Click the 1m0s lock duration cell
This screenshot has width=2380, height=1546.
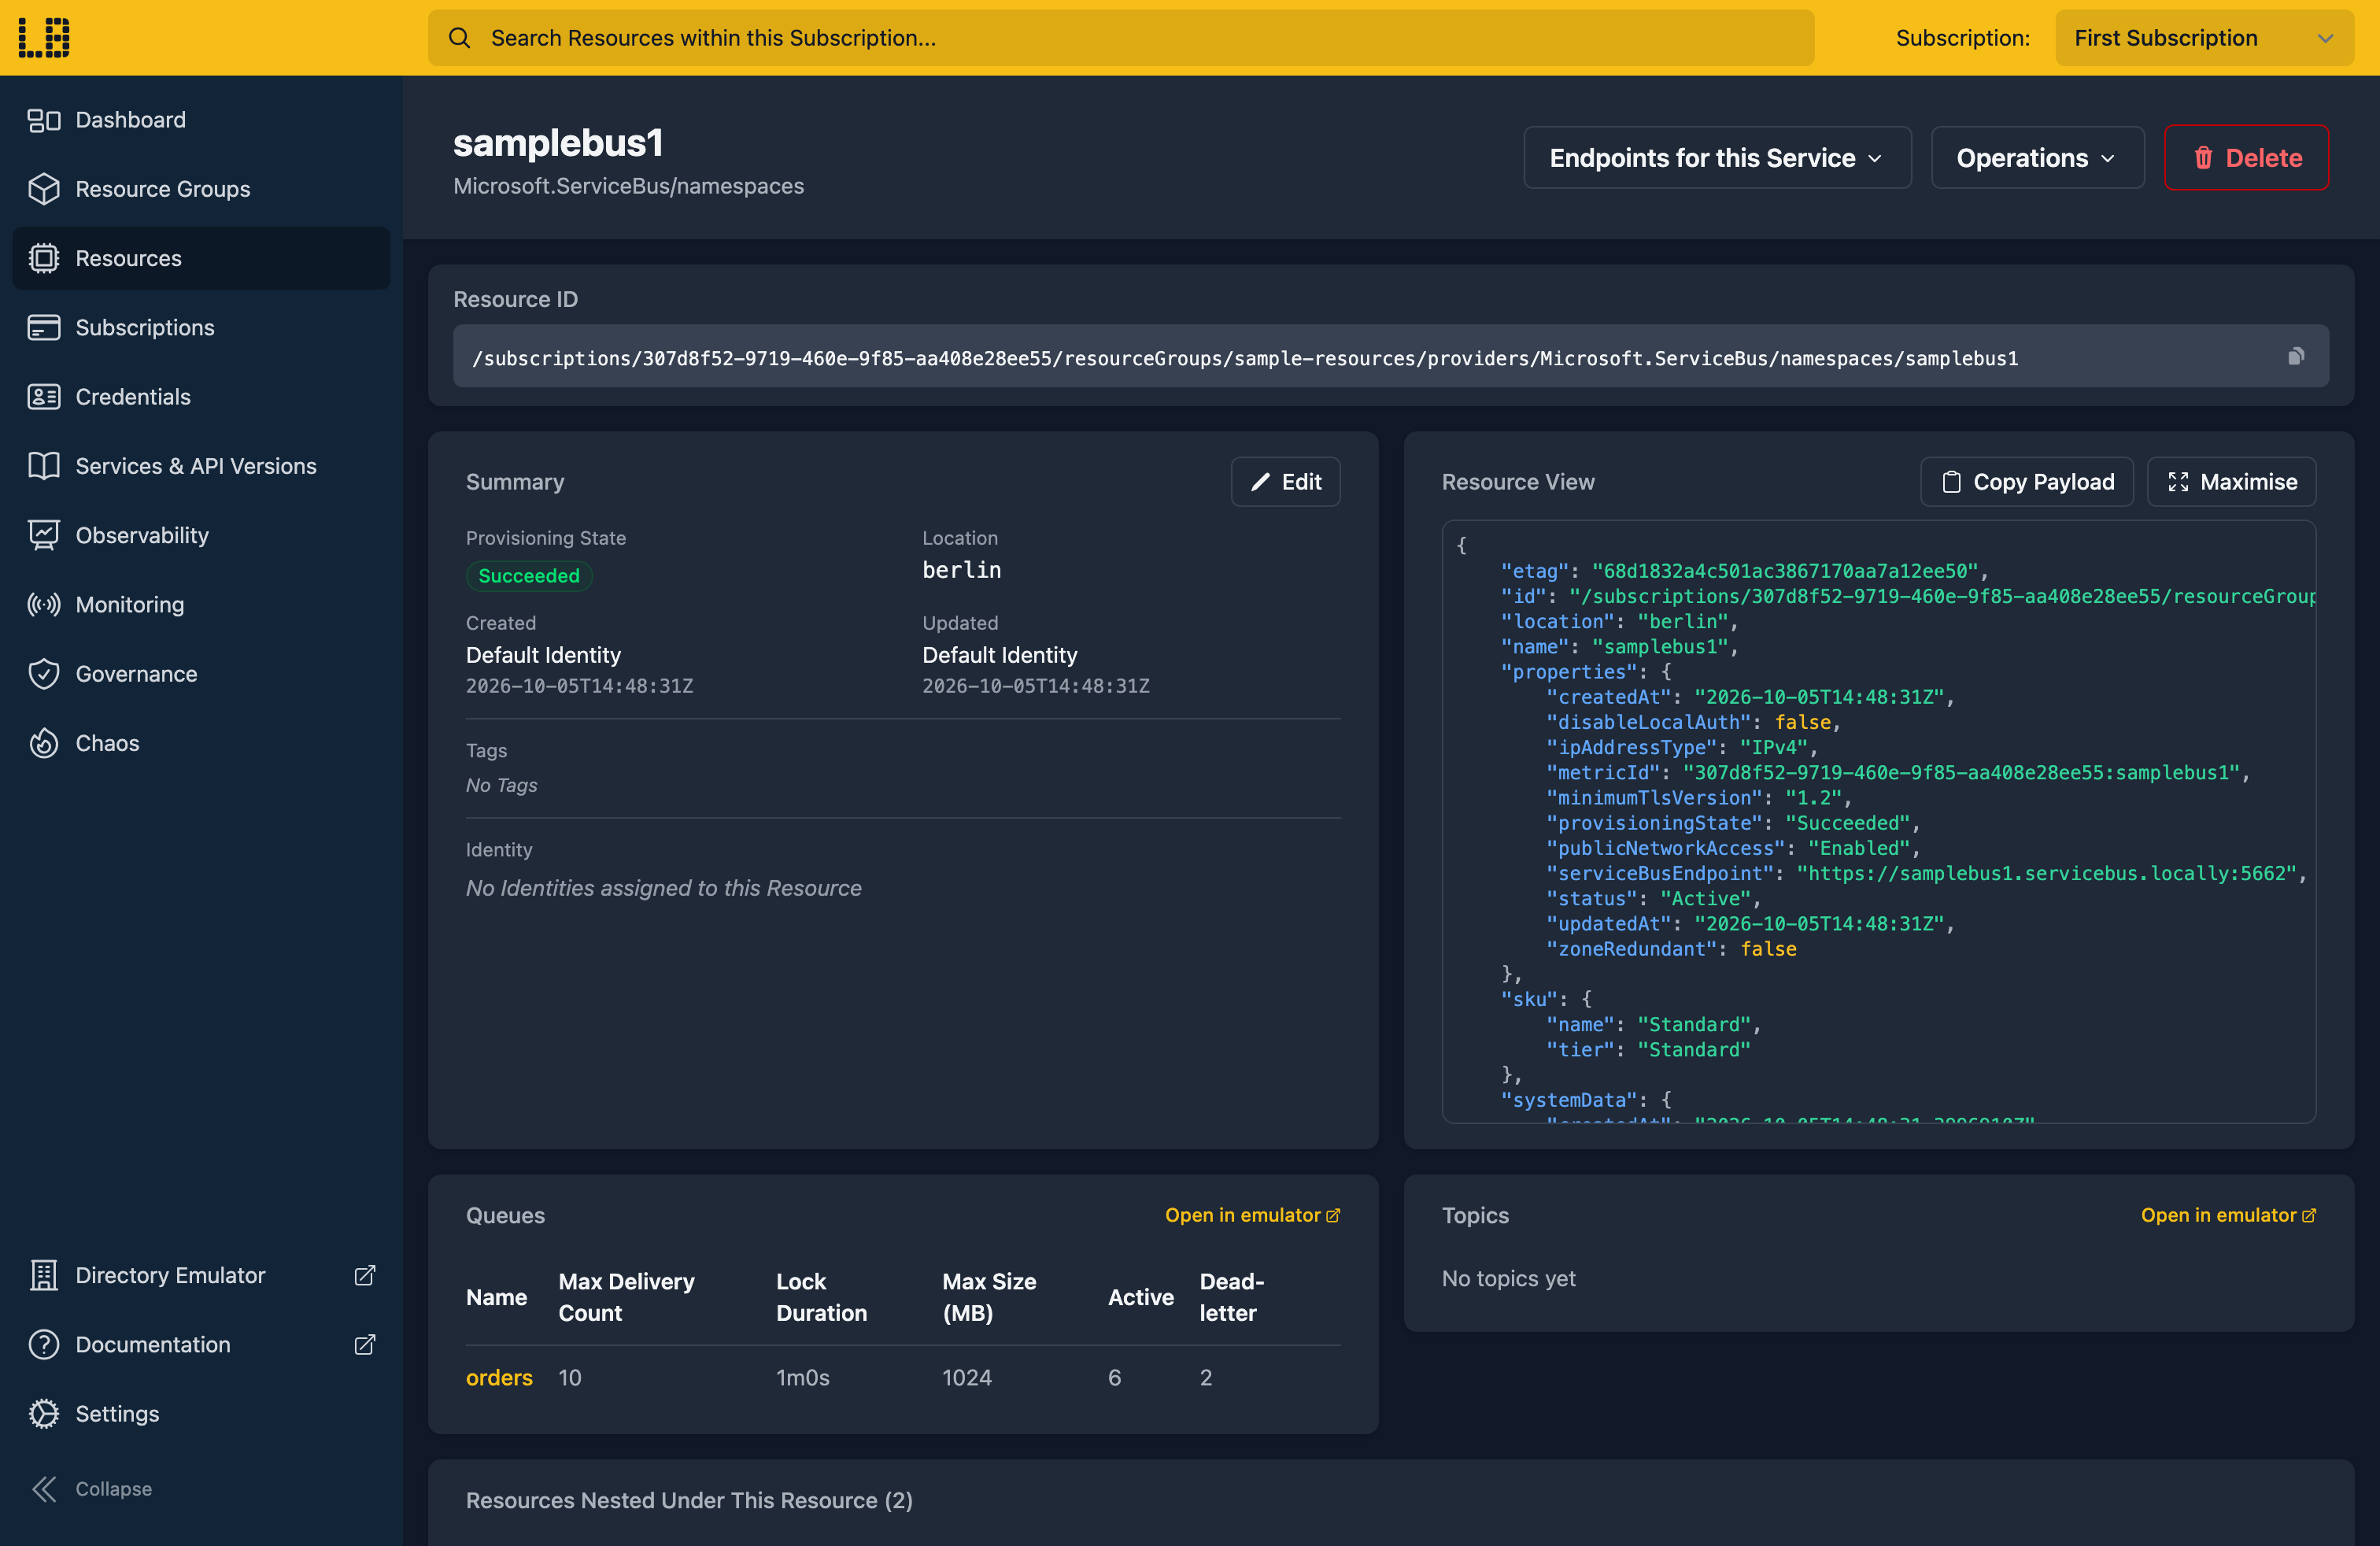(x=802, y=1377)
